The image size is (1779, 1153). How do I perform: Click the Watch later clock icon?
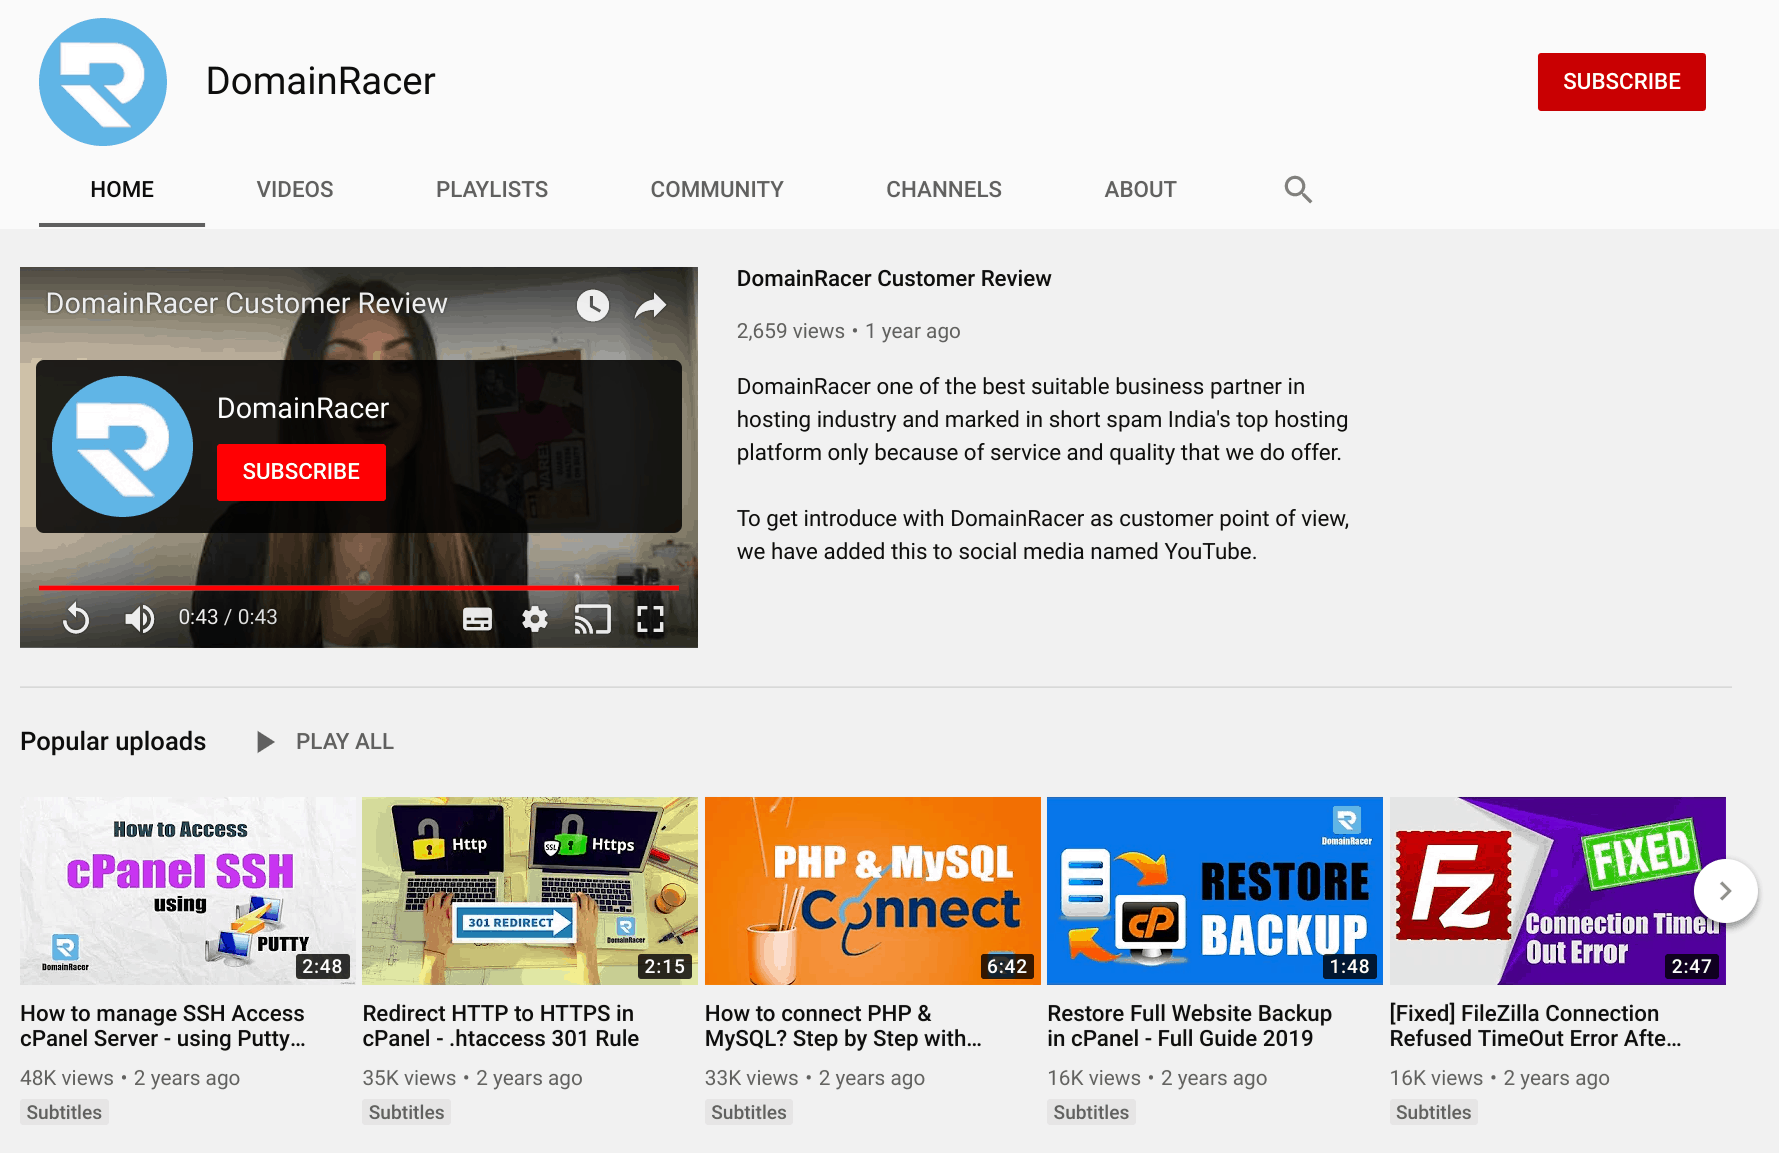point(593,305)
